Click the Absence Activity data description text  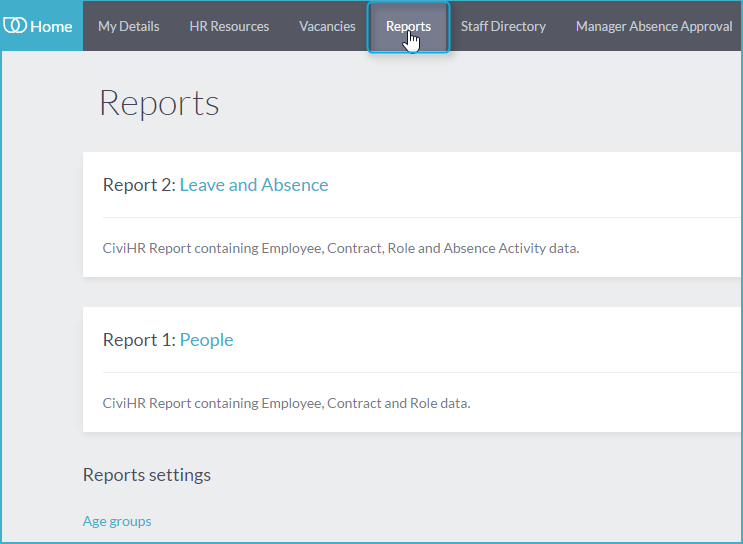tap(341, 248)
